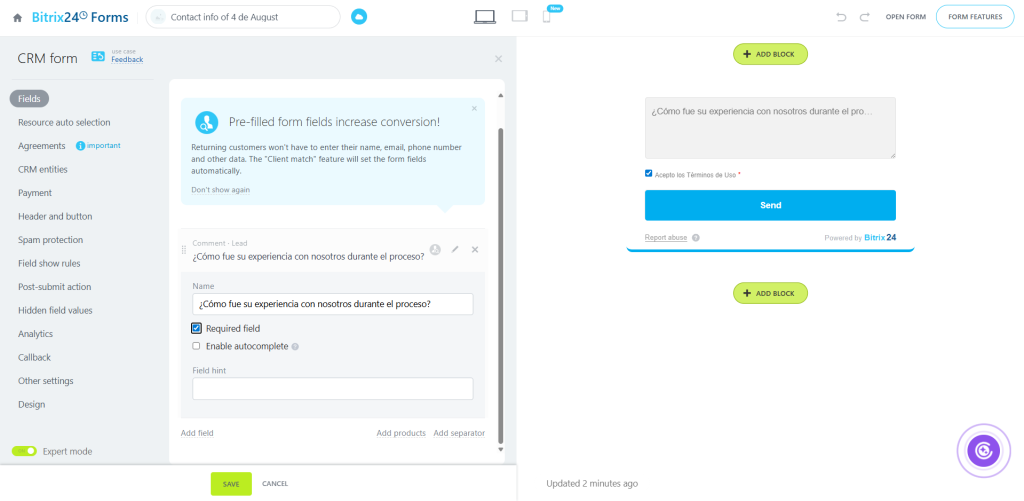Switch to tablet preview mode
Image resolution: width=1024 pixels, height=501 pixels.
[519, 16]
